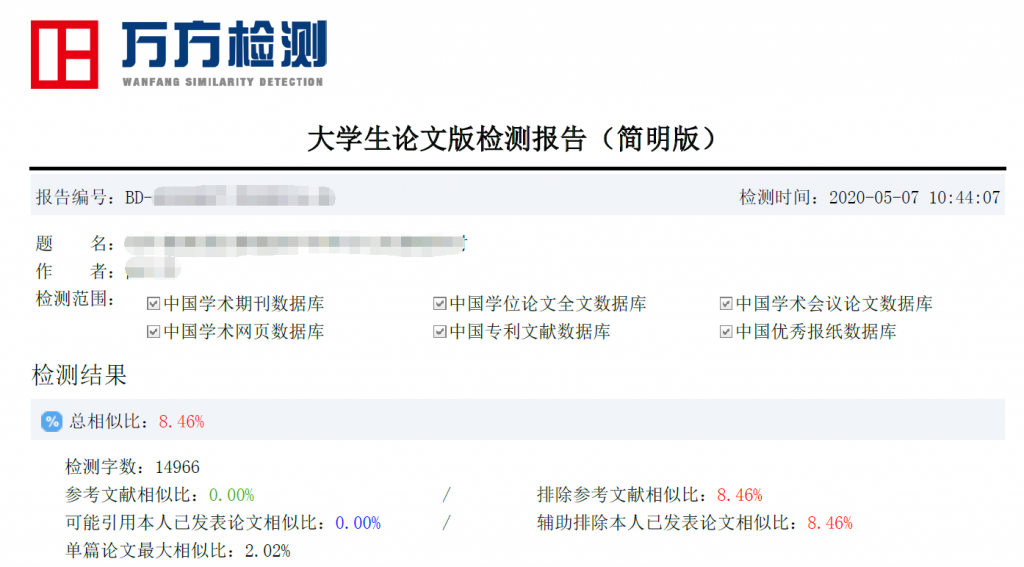The height and width of the screenshot is (567, 1024).
Task: Click the blue percent icon beside 总相似比
Action: pyautogui.click(x=52, y=421)
